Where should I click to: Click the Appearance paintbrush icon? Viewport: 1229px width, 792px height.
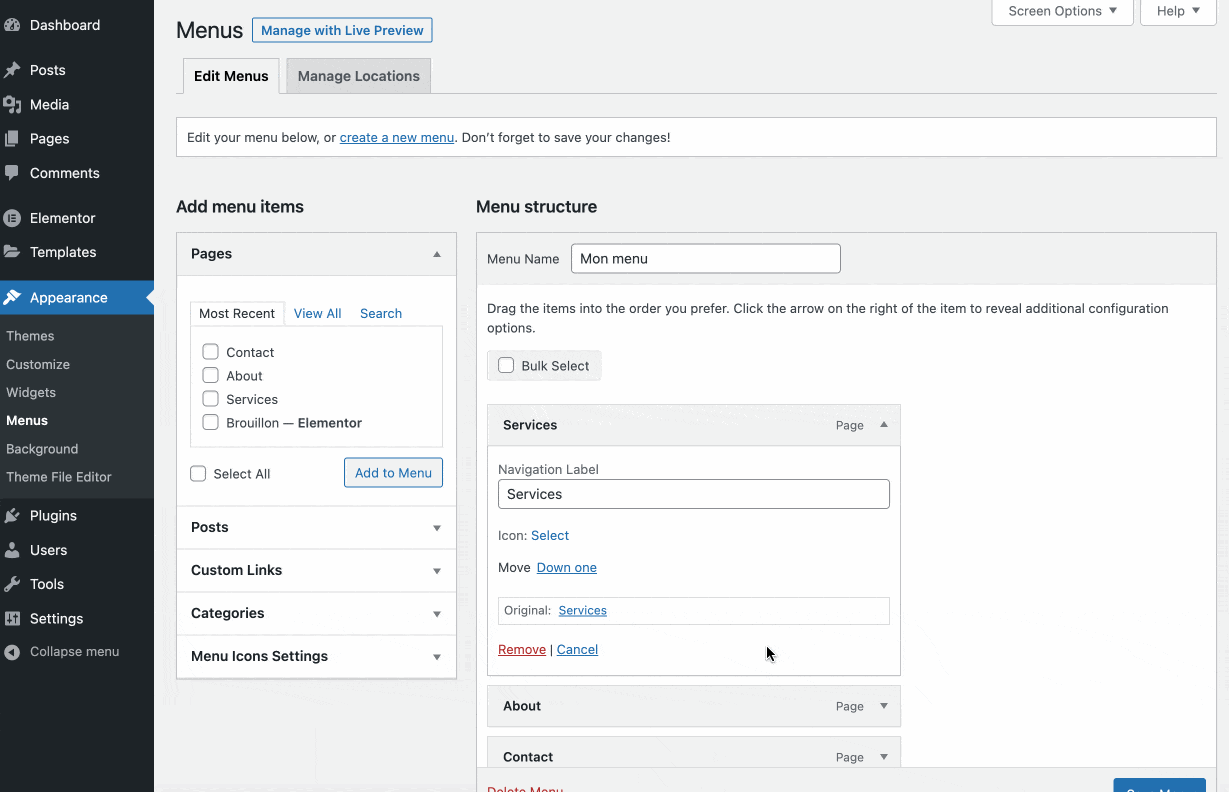pyautogui.click(x=12, y=298)
